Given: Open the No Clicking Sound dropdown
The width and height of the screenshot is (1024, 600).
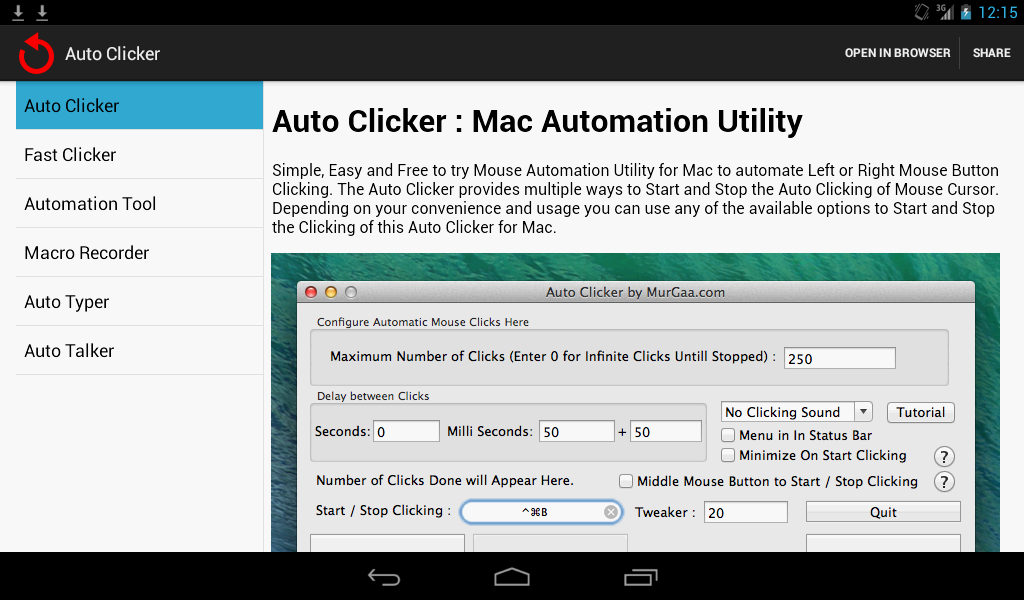Looking at the screenshot, I should 797,412.
